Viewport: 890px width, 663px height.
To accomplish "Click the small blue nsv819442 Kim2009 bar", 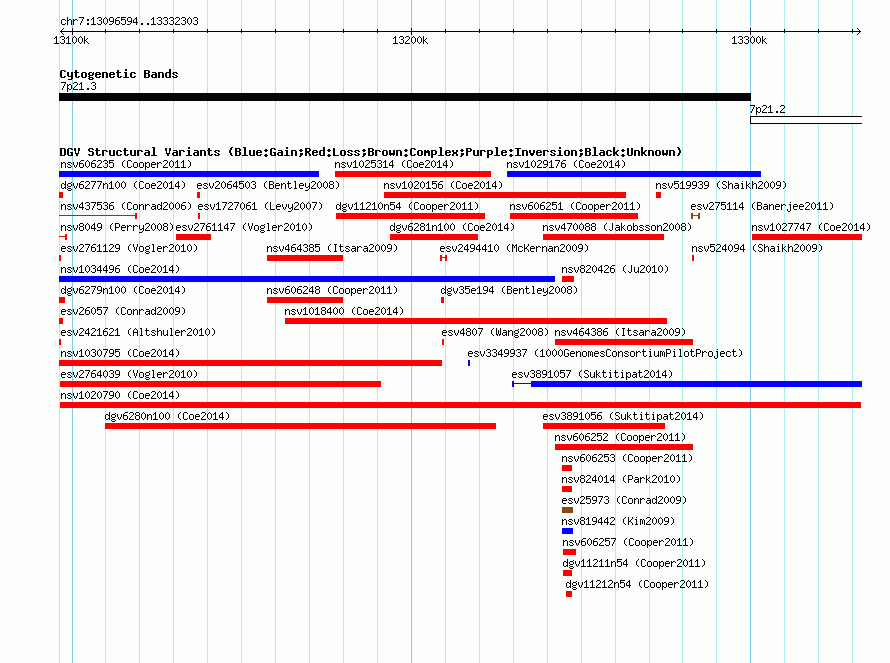I will tap(567, 531).
